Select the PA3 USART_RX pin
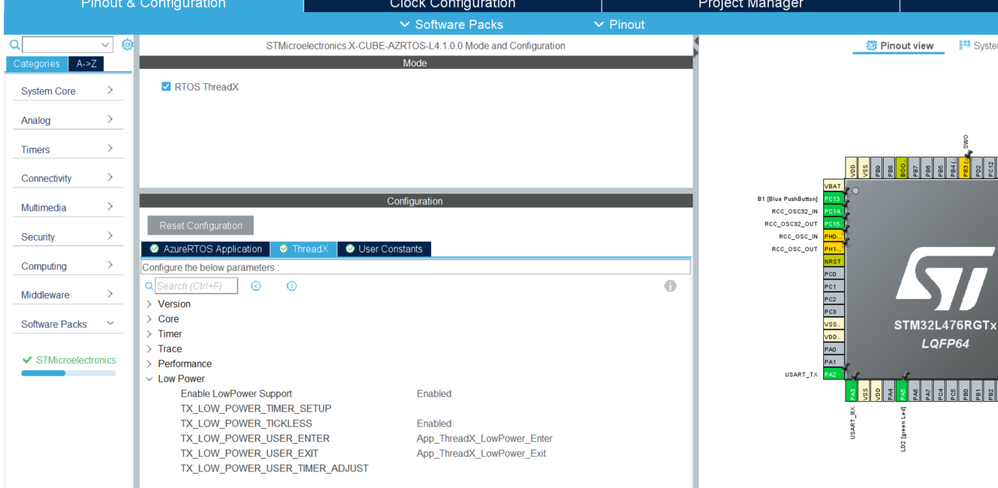998x488 pixels. click(x=852, y=391)
